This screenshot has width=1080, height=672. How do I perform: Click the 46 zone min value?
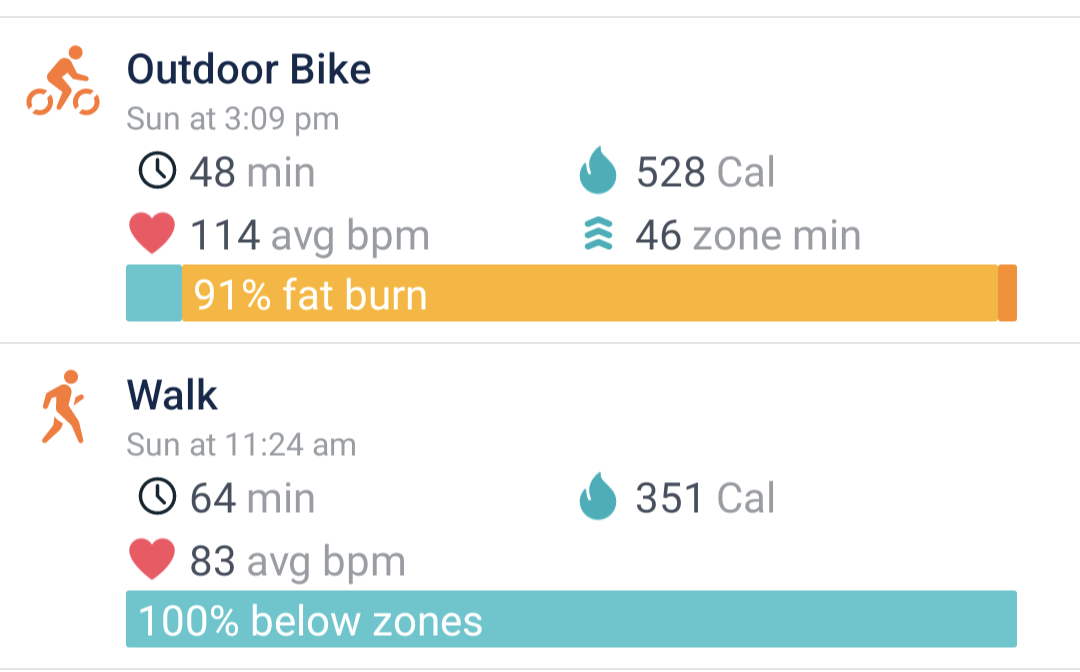point(748,235)
